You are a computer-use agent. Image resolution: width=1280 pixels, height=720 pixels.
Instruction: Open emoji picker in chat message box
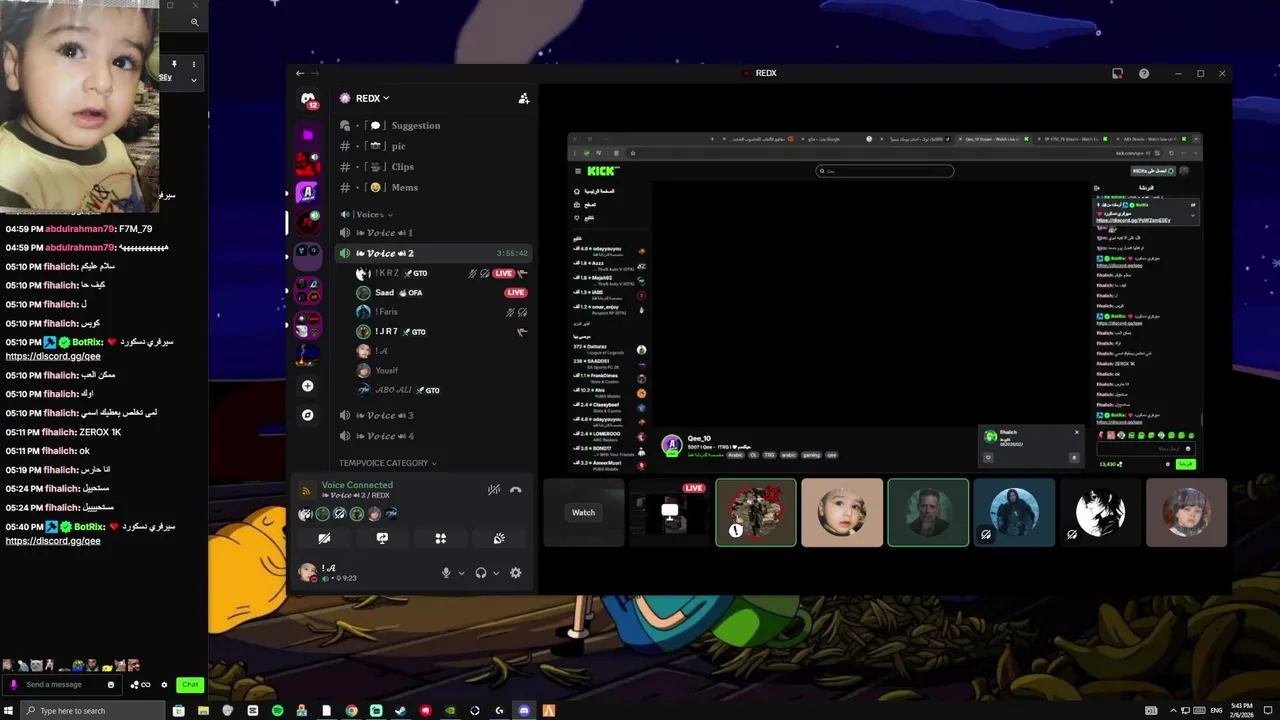(111, 685)
